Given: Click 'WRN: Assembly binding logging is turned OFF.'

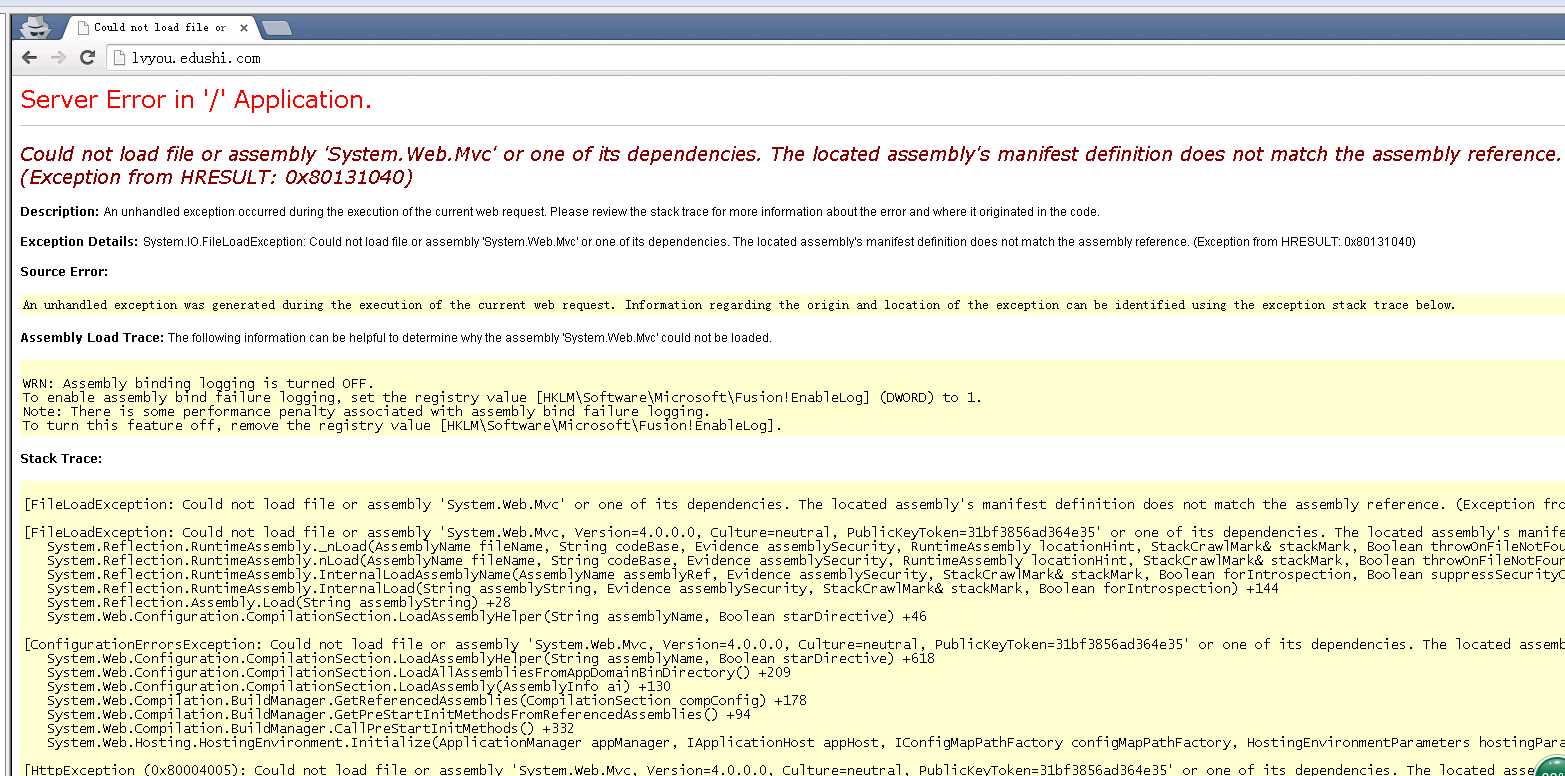Looking at the screenshot, I should pyautogui.click(x=198, y=383).
